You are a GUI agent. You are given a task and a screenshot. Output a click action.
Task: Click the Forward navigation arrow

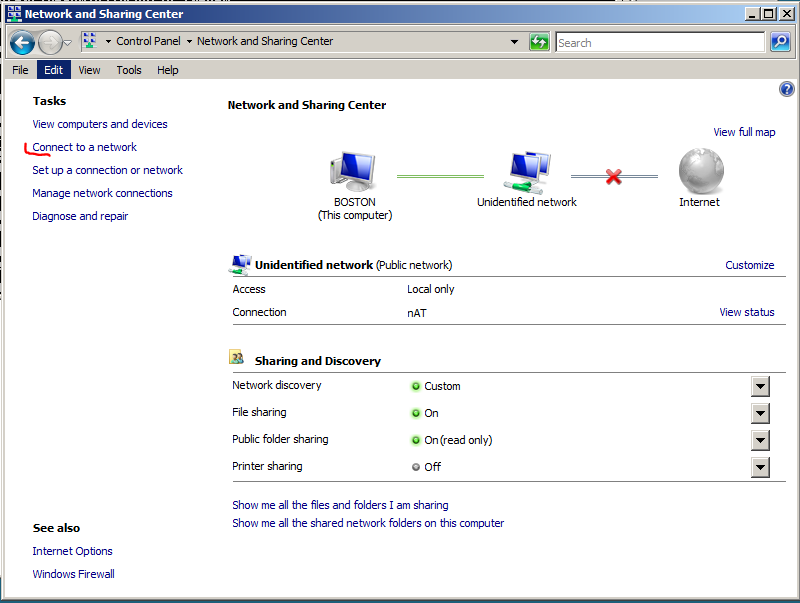[x=50, y=42]
